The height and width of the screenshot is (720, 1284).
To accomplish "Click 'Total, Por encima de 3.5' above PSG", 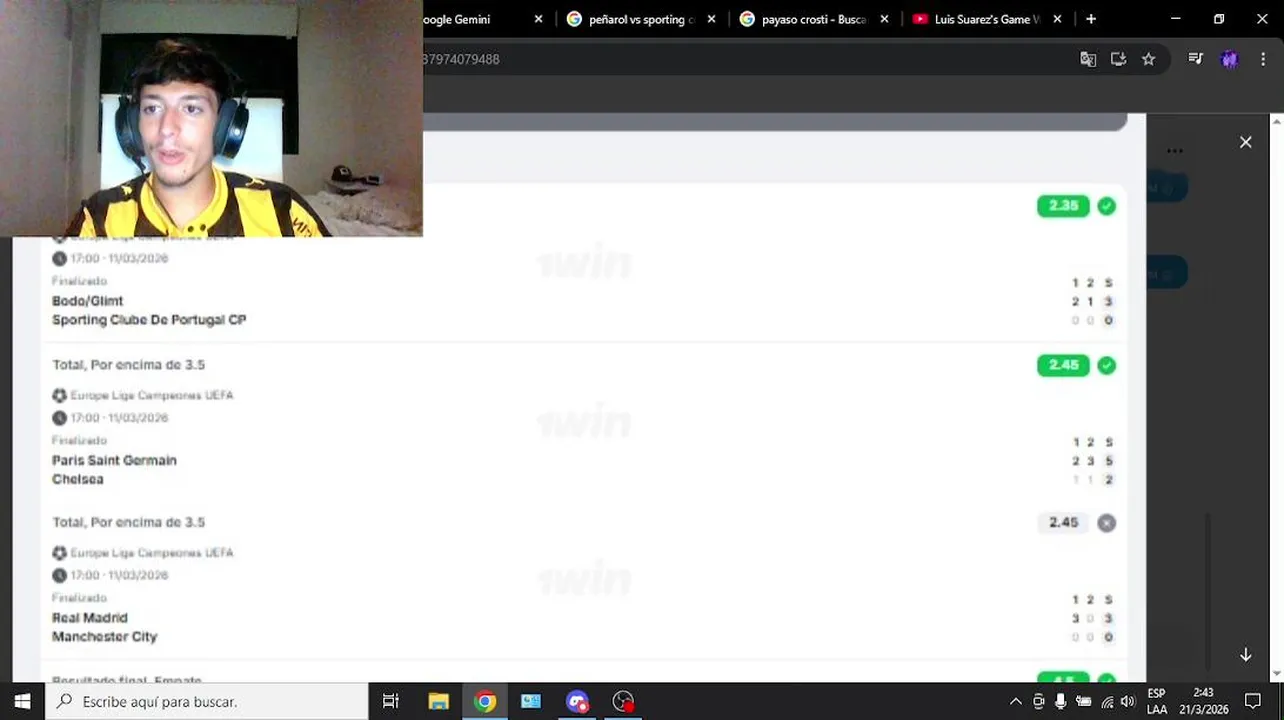I will (x=128, y=365).
